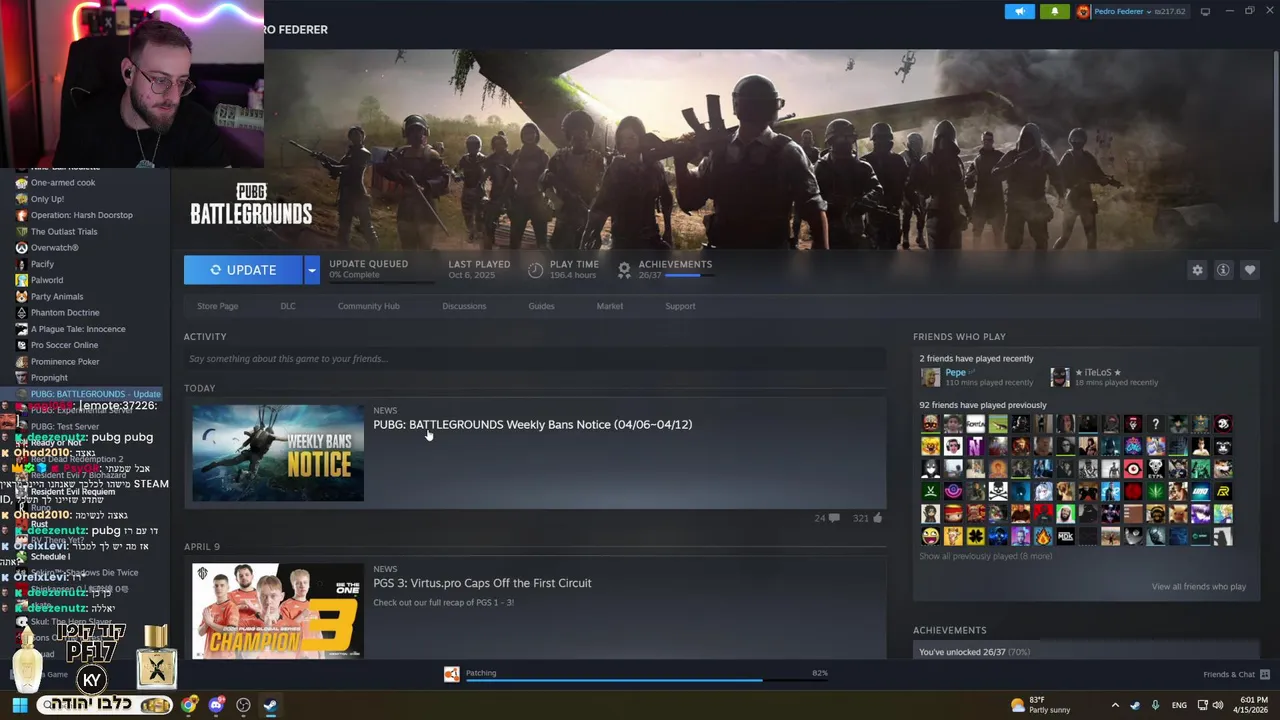Click the achievements progress bar under 26/37
This screenshot has width=1280, height=720.
click(688, 275)
